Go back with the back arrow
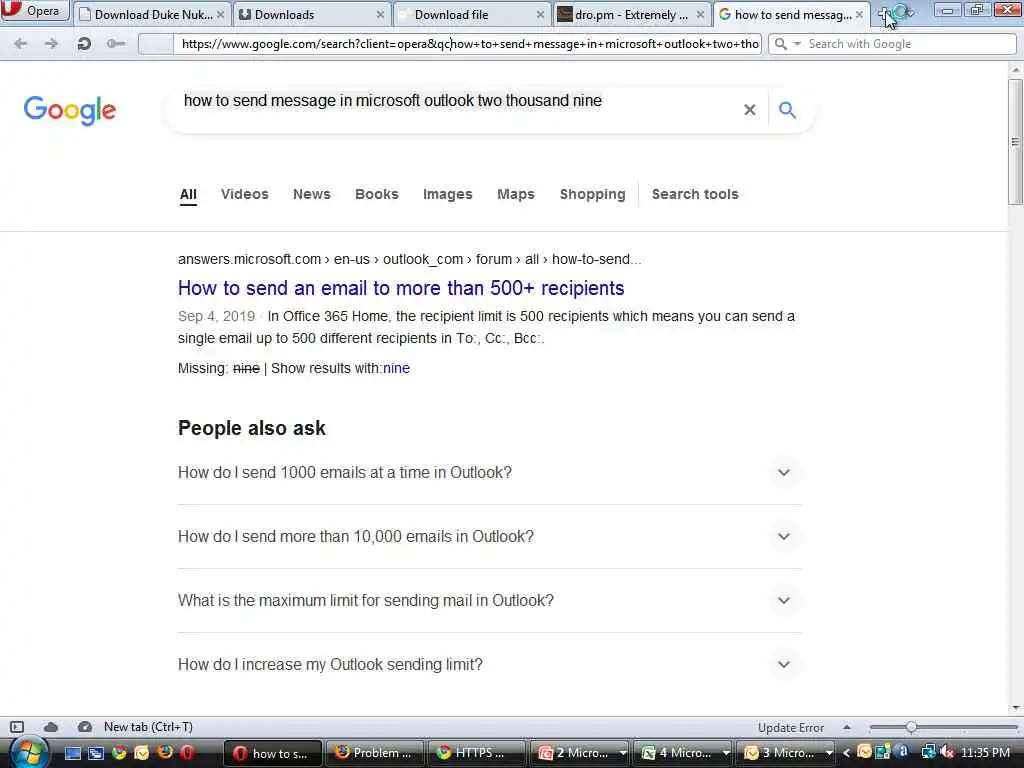1024x768 pixels. coord(20,44)
